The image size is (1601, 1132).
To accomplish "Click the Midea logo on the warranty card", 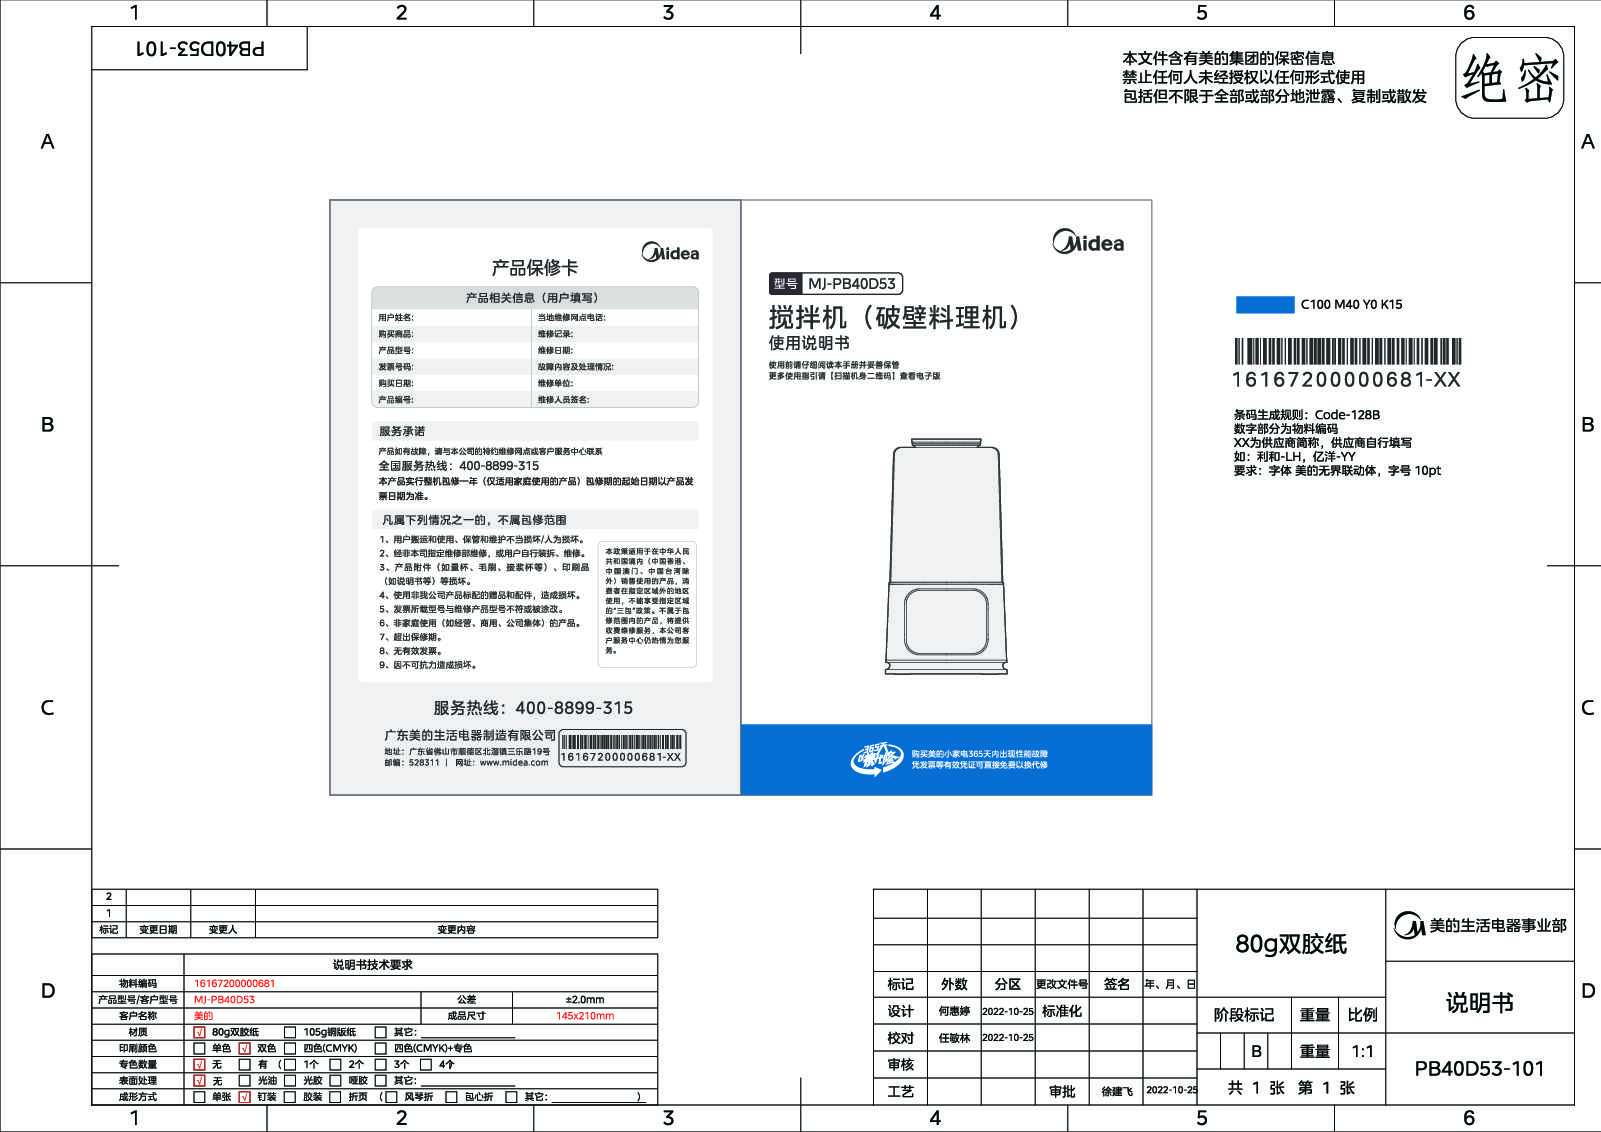I will [x=670, y=252].
